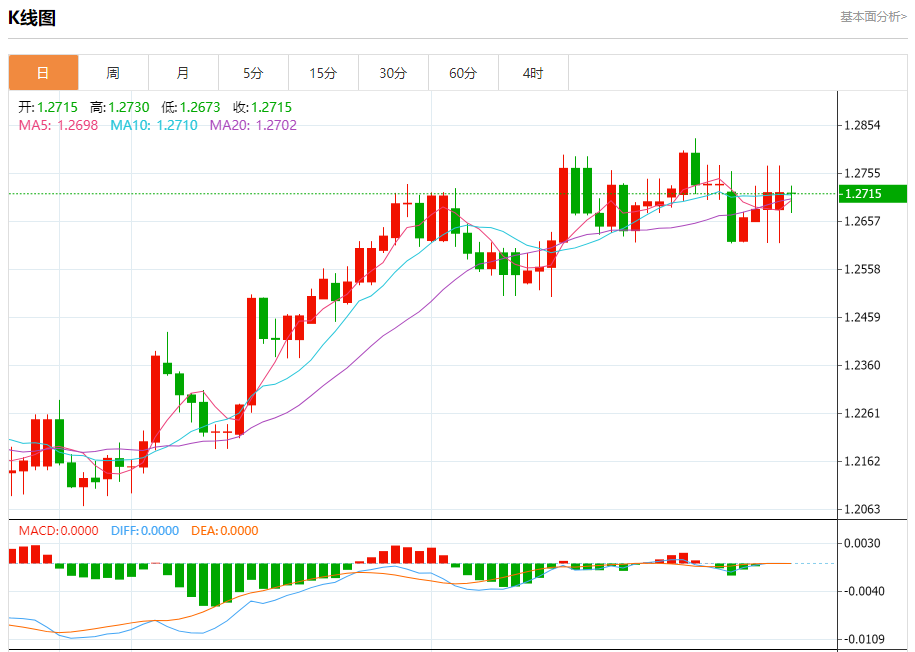Click the DIFF:0.0000 readout
Screen dimensions: 915x652
pos(145,531)
